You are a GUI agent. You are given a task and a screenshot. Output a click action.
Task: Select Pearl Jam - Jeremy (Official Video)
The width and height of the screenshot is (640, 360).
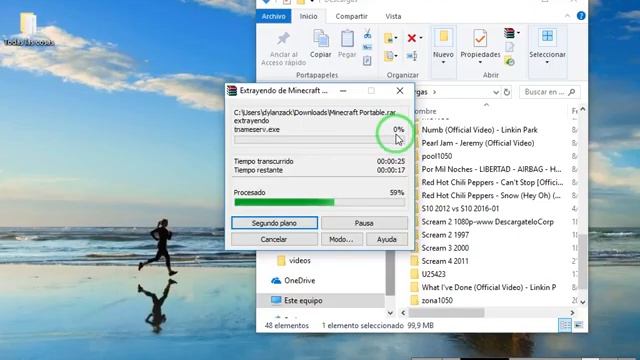click(x=478, y=143)
